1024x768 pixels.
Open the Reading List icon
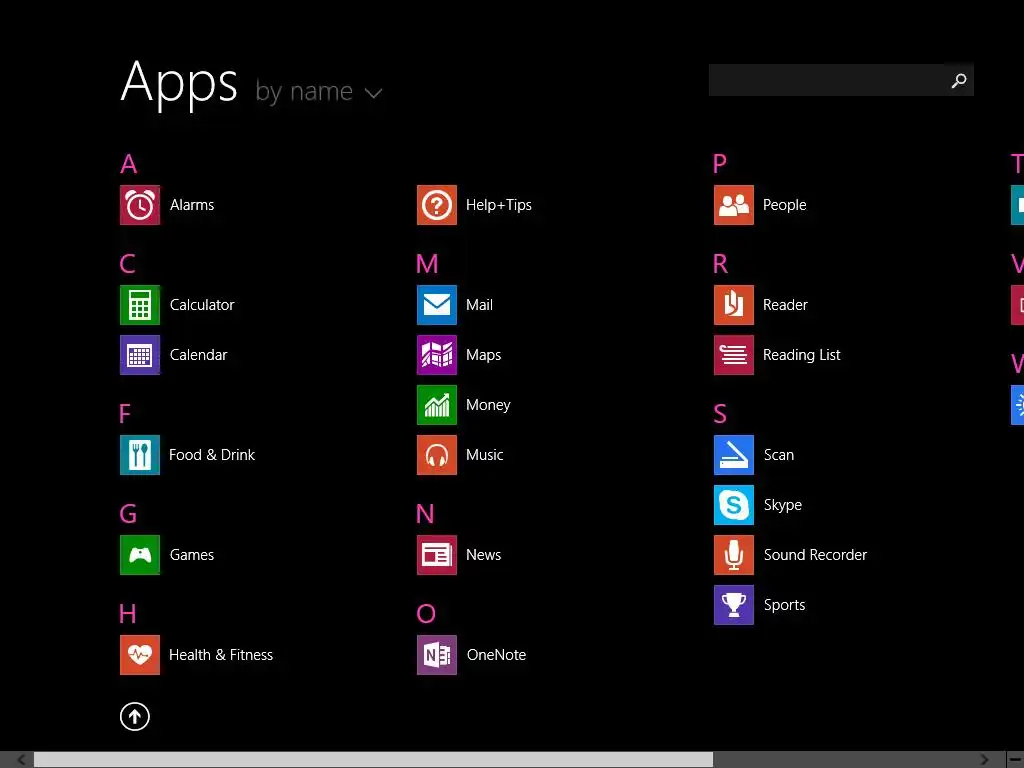point(734,355)
